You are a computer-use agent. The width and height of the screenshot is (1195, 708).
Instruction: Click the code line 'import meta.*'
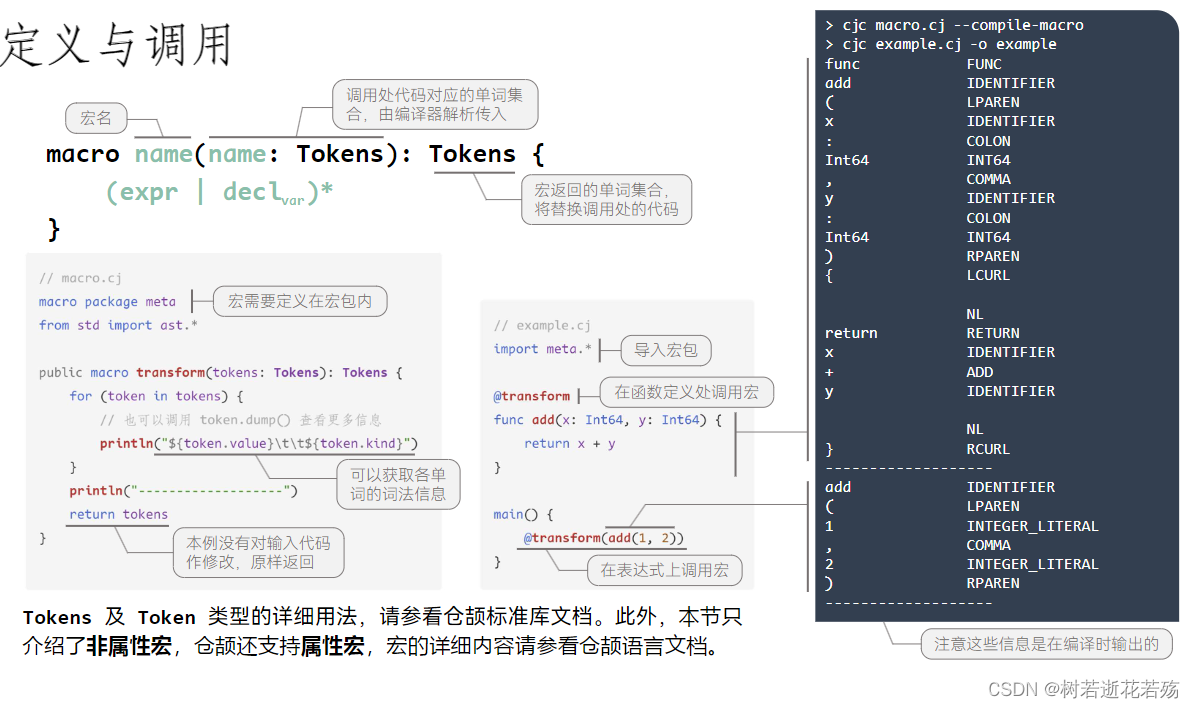[x=543, y=349]
